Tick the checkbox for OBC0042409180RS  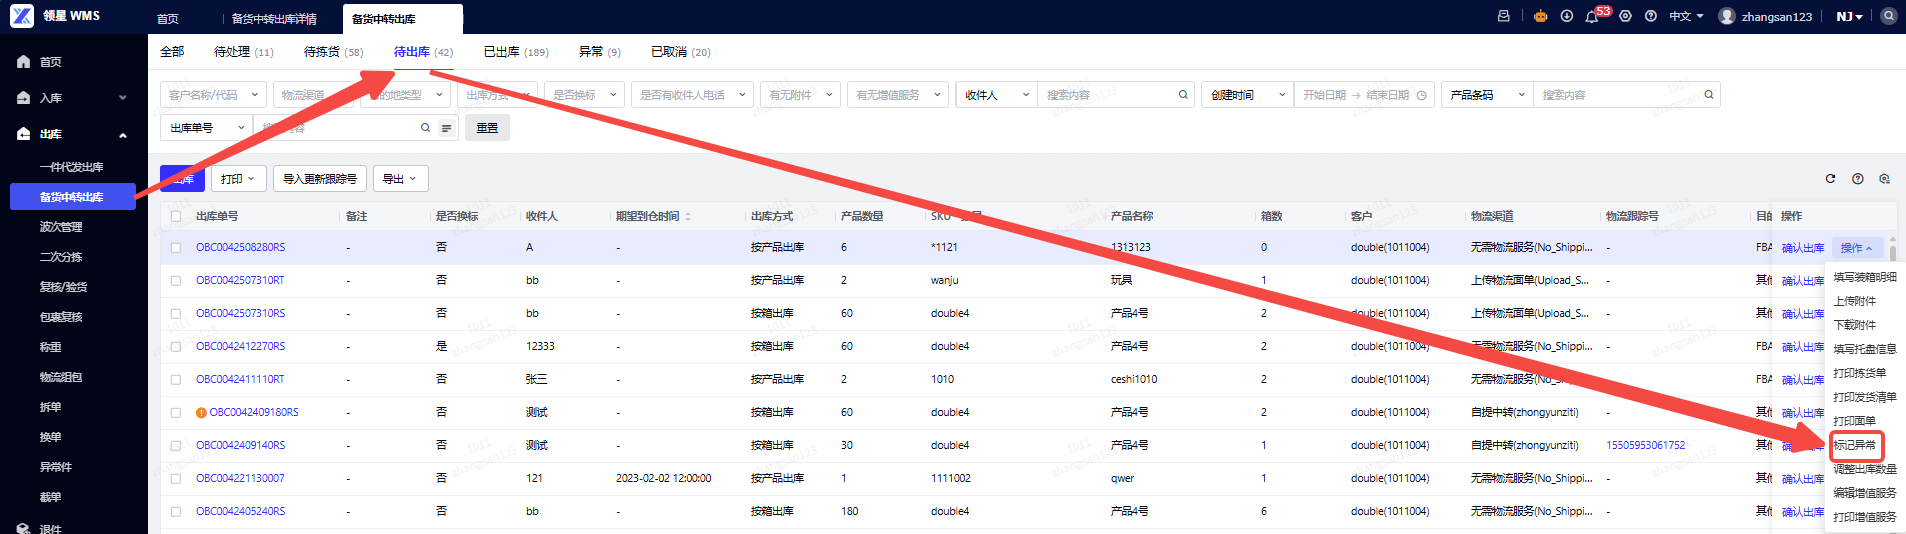click(176, 413)
